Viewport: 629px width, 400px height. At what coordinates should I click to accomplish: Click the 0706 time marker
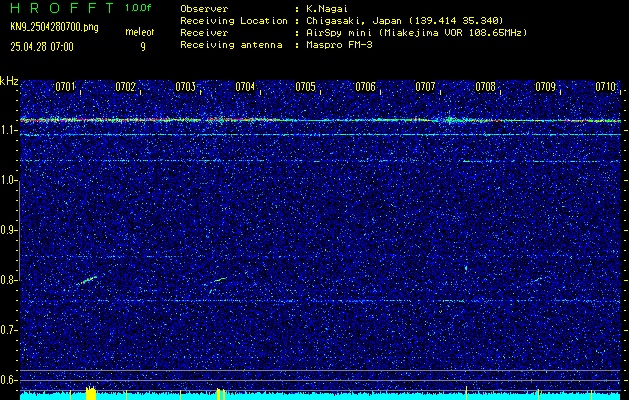coord(365,87)
